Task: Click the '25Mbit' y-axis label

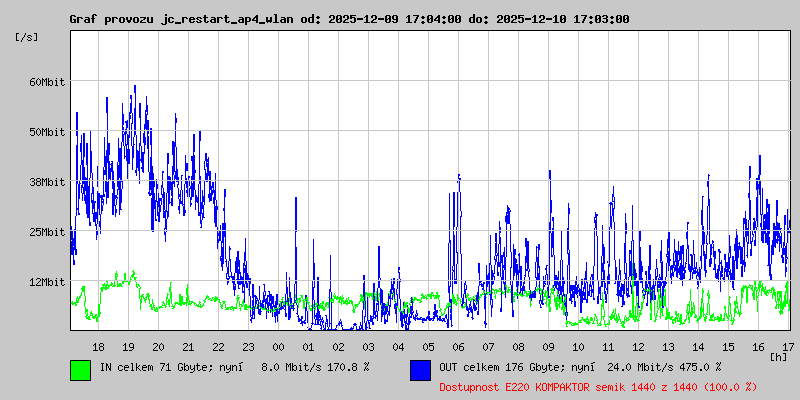Action: (x=46, y=232)
